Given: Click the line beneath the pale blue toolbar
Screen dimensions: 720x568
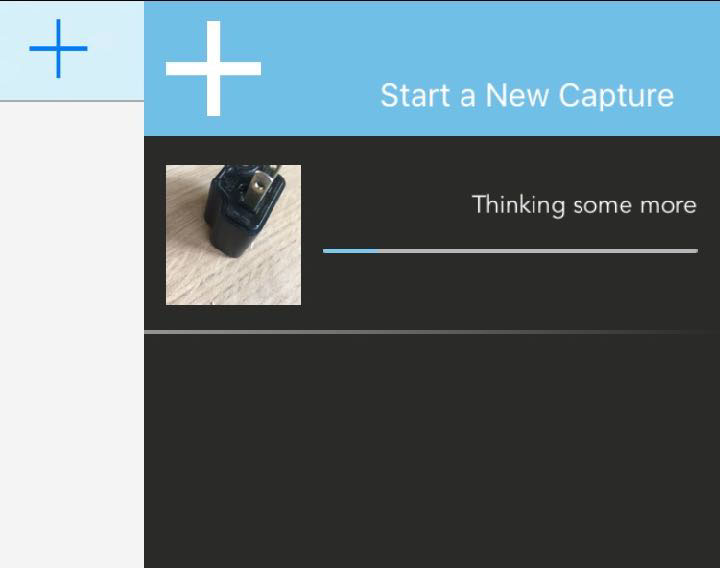Looking at the screenshot, I should pyautogui.click(x=72, y=101).
